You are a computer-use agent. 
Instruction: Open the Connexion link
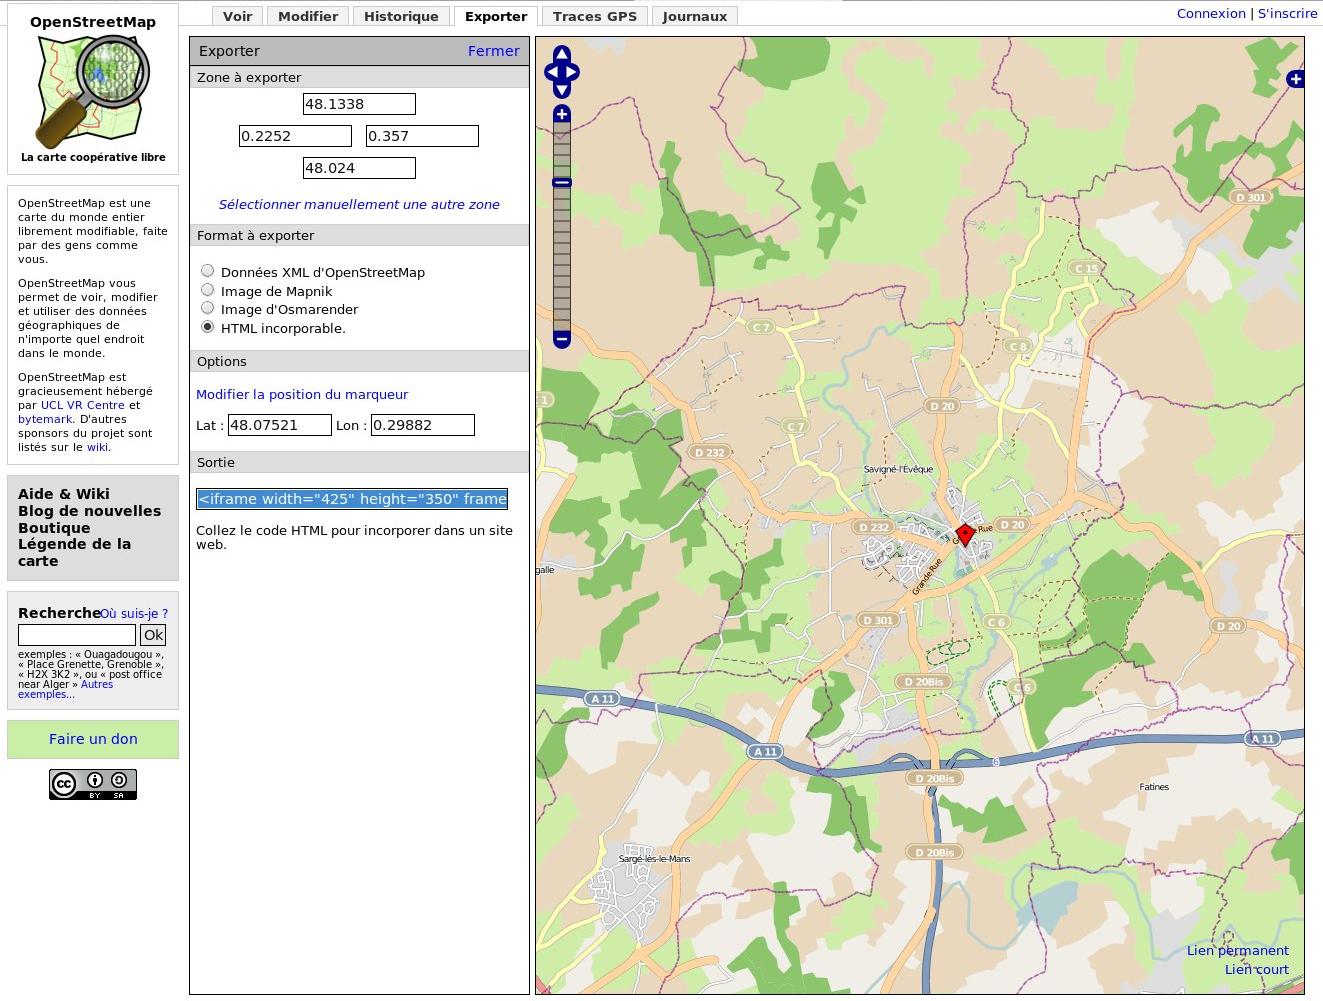[x=1211, y=13]
